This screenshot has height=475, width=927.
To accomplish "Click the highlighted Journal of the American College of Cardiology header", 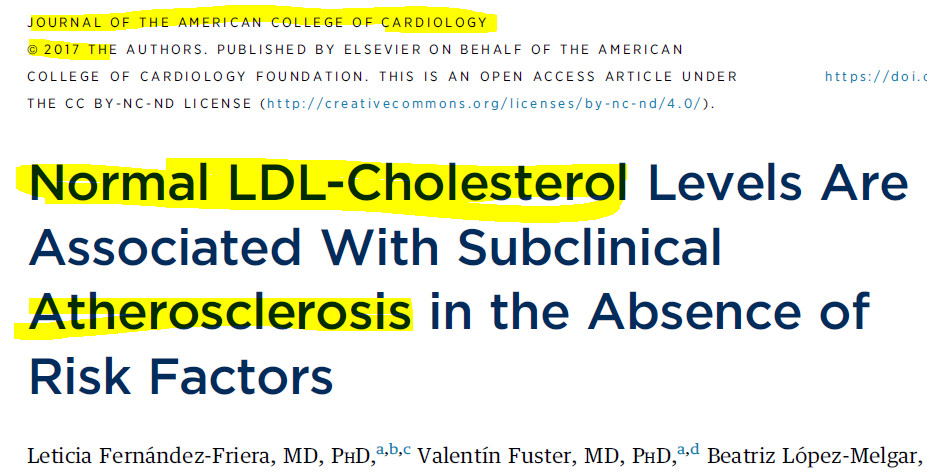I will pos(257,23).
